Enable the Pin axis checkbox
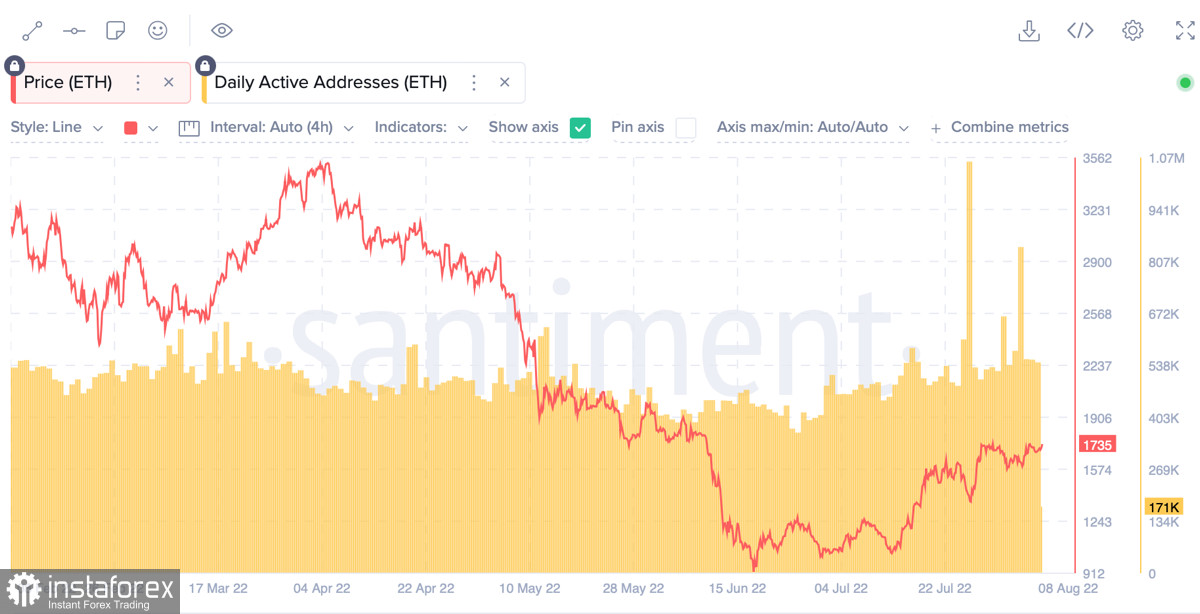This screenshot has width=1200, height=614. click(685, 128)
